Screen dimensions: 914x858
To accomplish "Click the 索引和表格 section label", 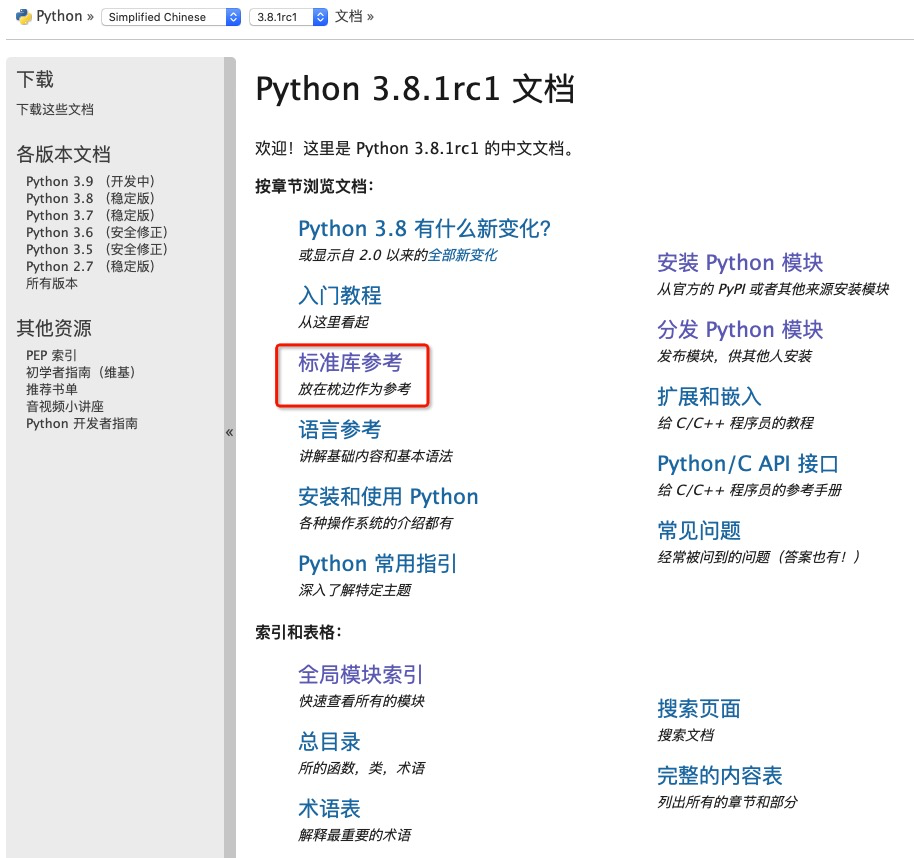I will tap(298, 632).
